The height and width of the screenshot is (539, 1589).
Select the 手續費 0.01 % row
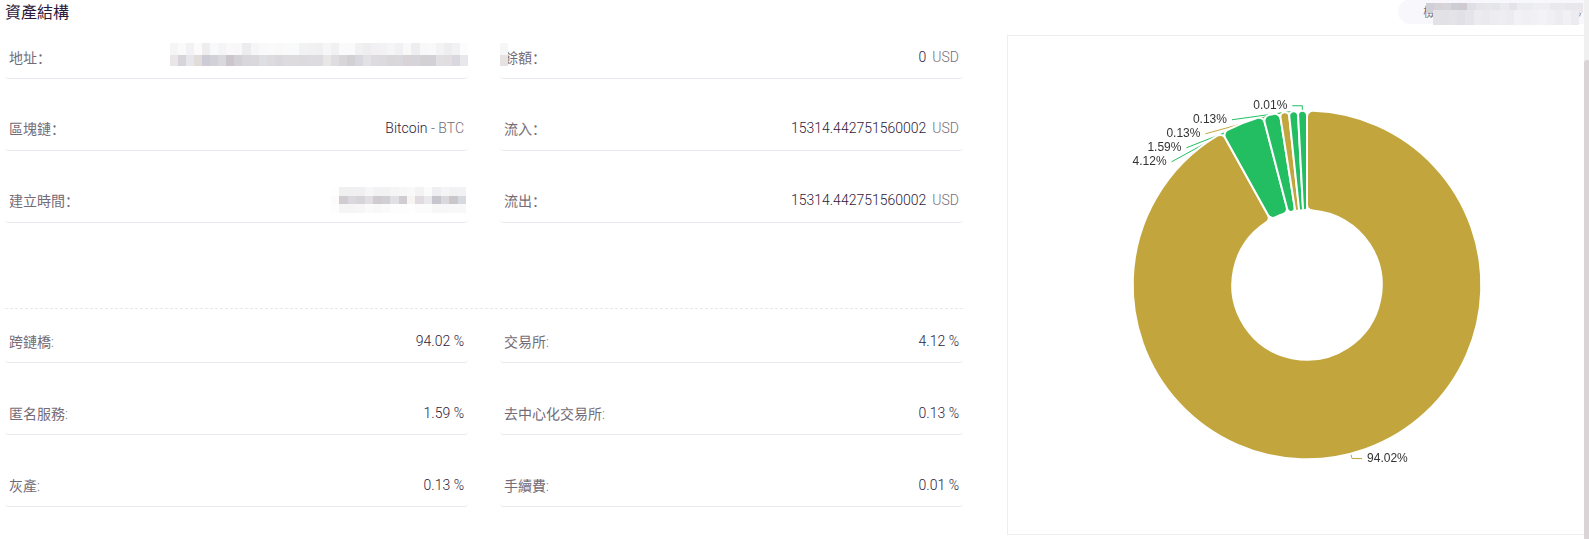coord(731,486)
